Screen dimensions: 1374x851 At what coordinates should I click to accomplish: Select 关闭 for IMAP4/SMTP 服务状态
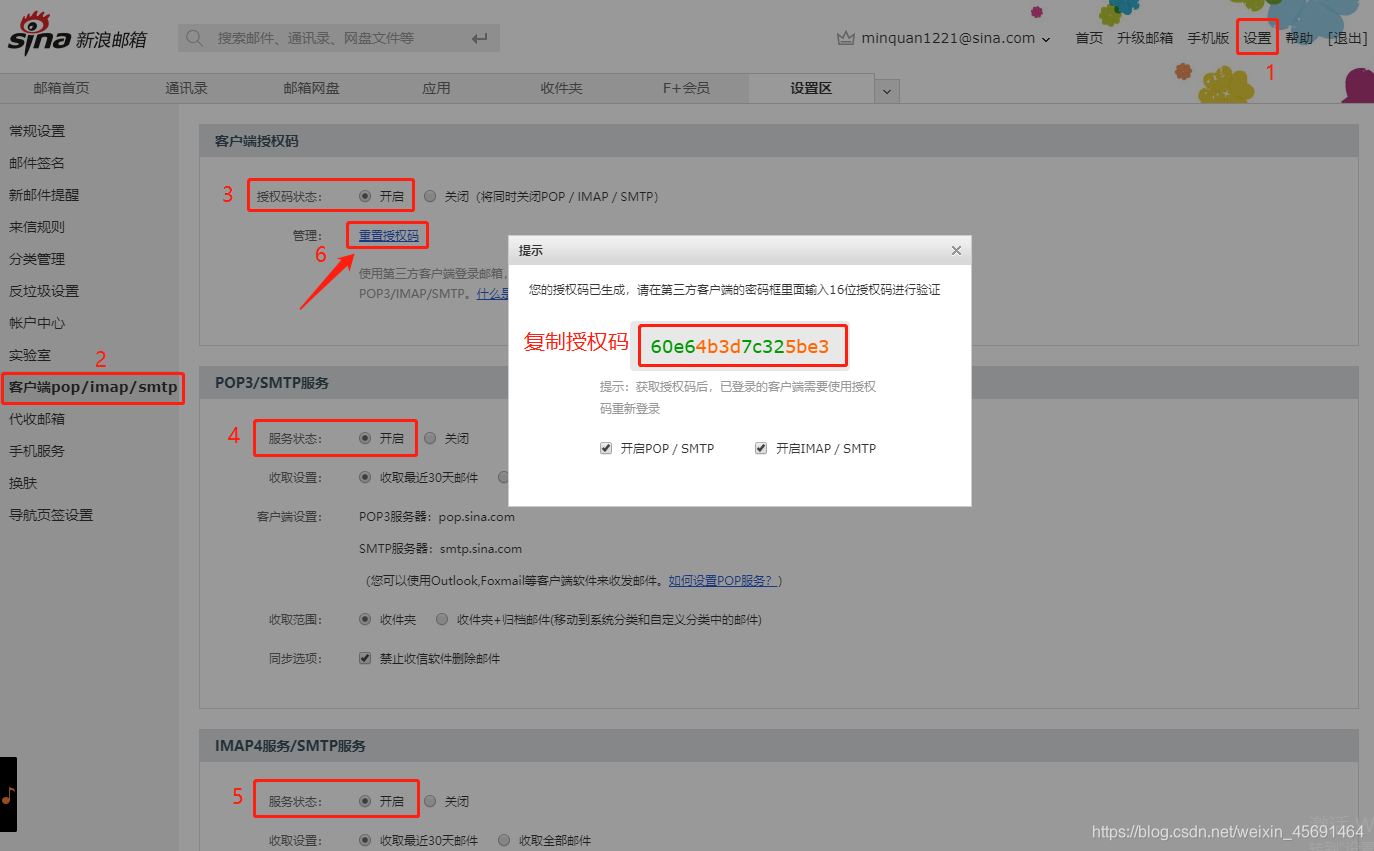(x=430, y=801)
